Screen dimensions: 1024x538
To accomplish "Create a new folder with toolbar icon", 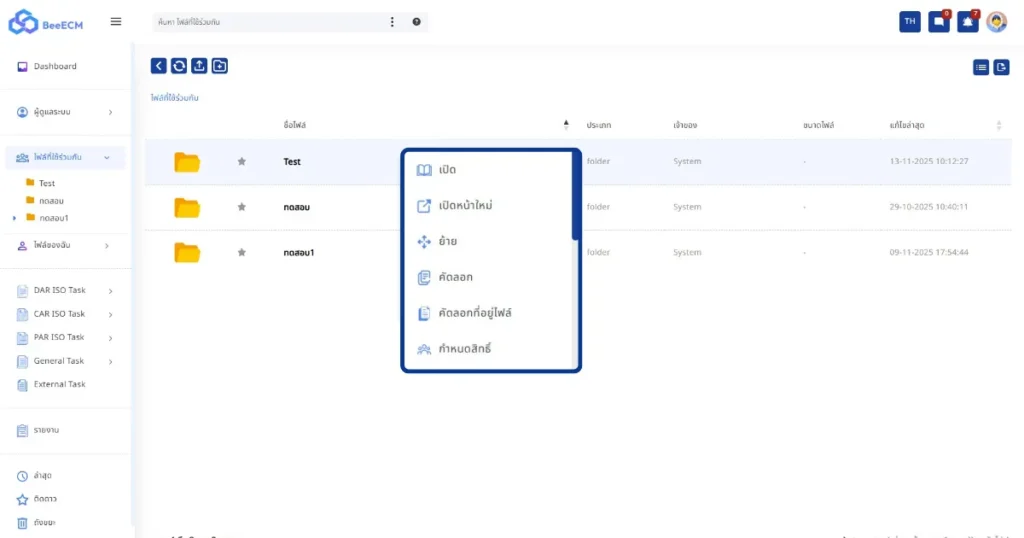I will click(219, 66).
